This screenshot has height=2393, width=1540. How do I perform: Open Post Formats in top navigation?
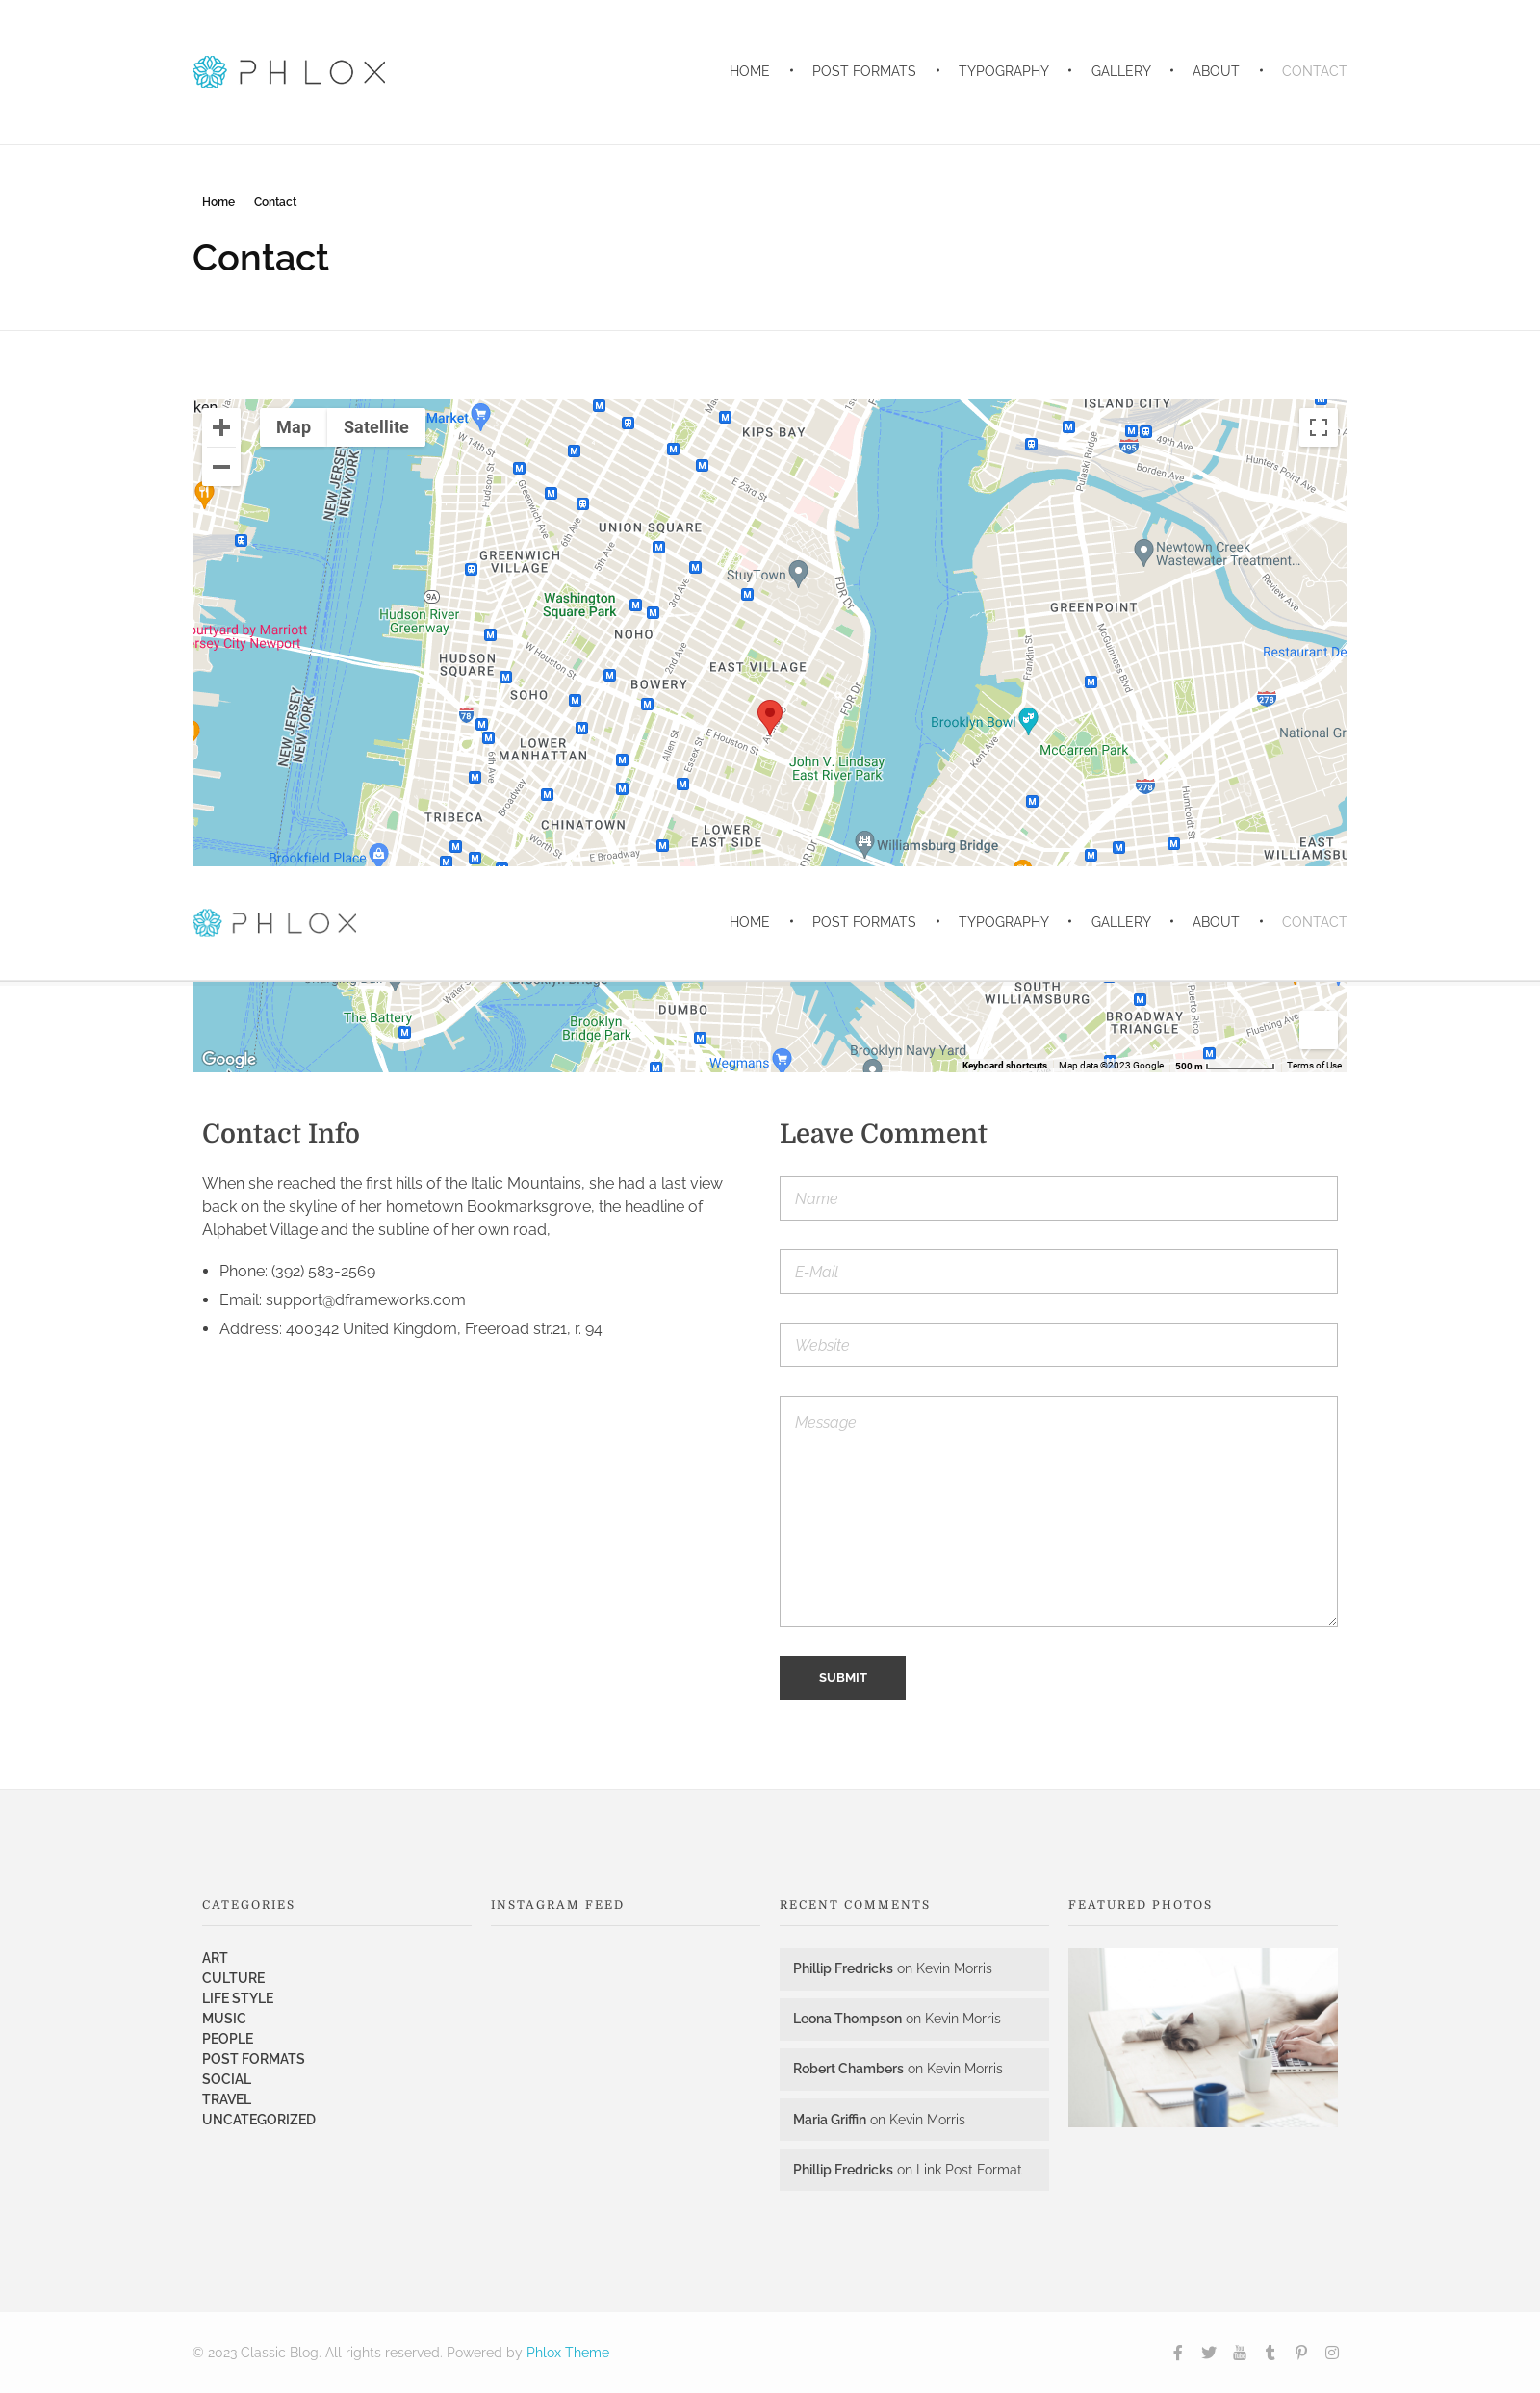(863, 71)
